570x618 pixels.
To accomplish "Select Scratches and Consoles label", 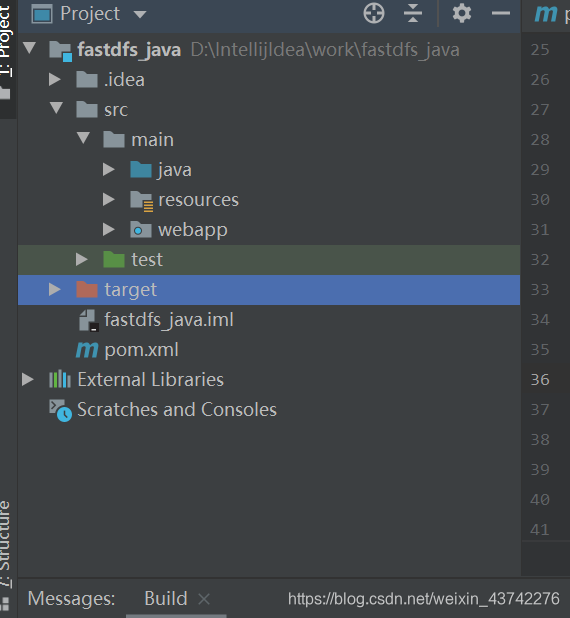I will pyautogui.click(x=177, y=410).
